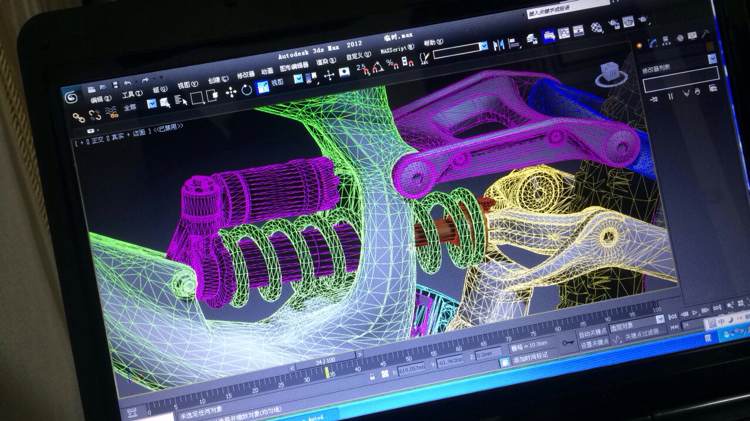Toggle the Angle Snap button
The image size is (750, 421).
(x=377, y=67)
